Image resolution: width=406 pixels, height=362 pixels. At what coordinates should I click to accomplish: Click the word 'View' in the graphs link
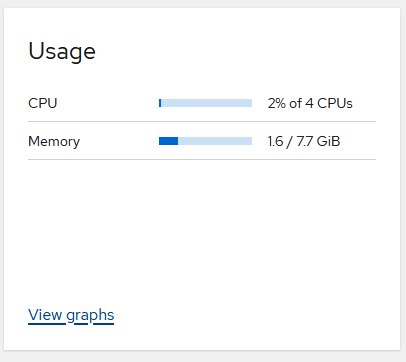(45, 315)
